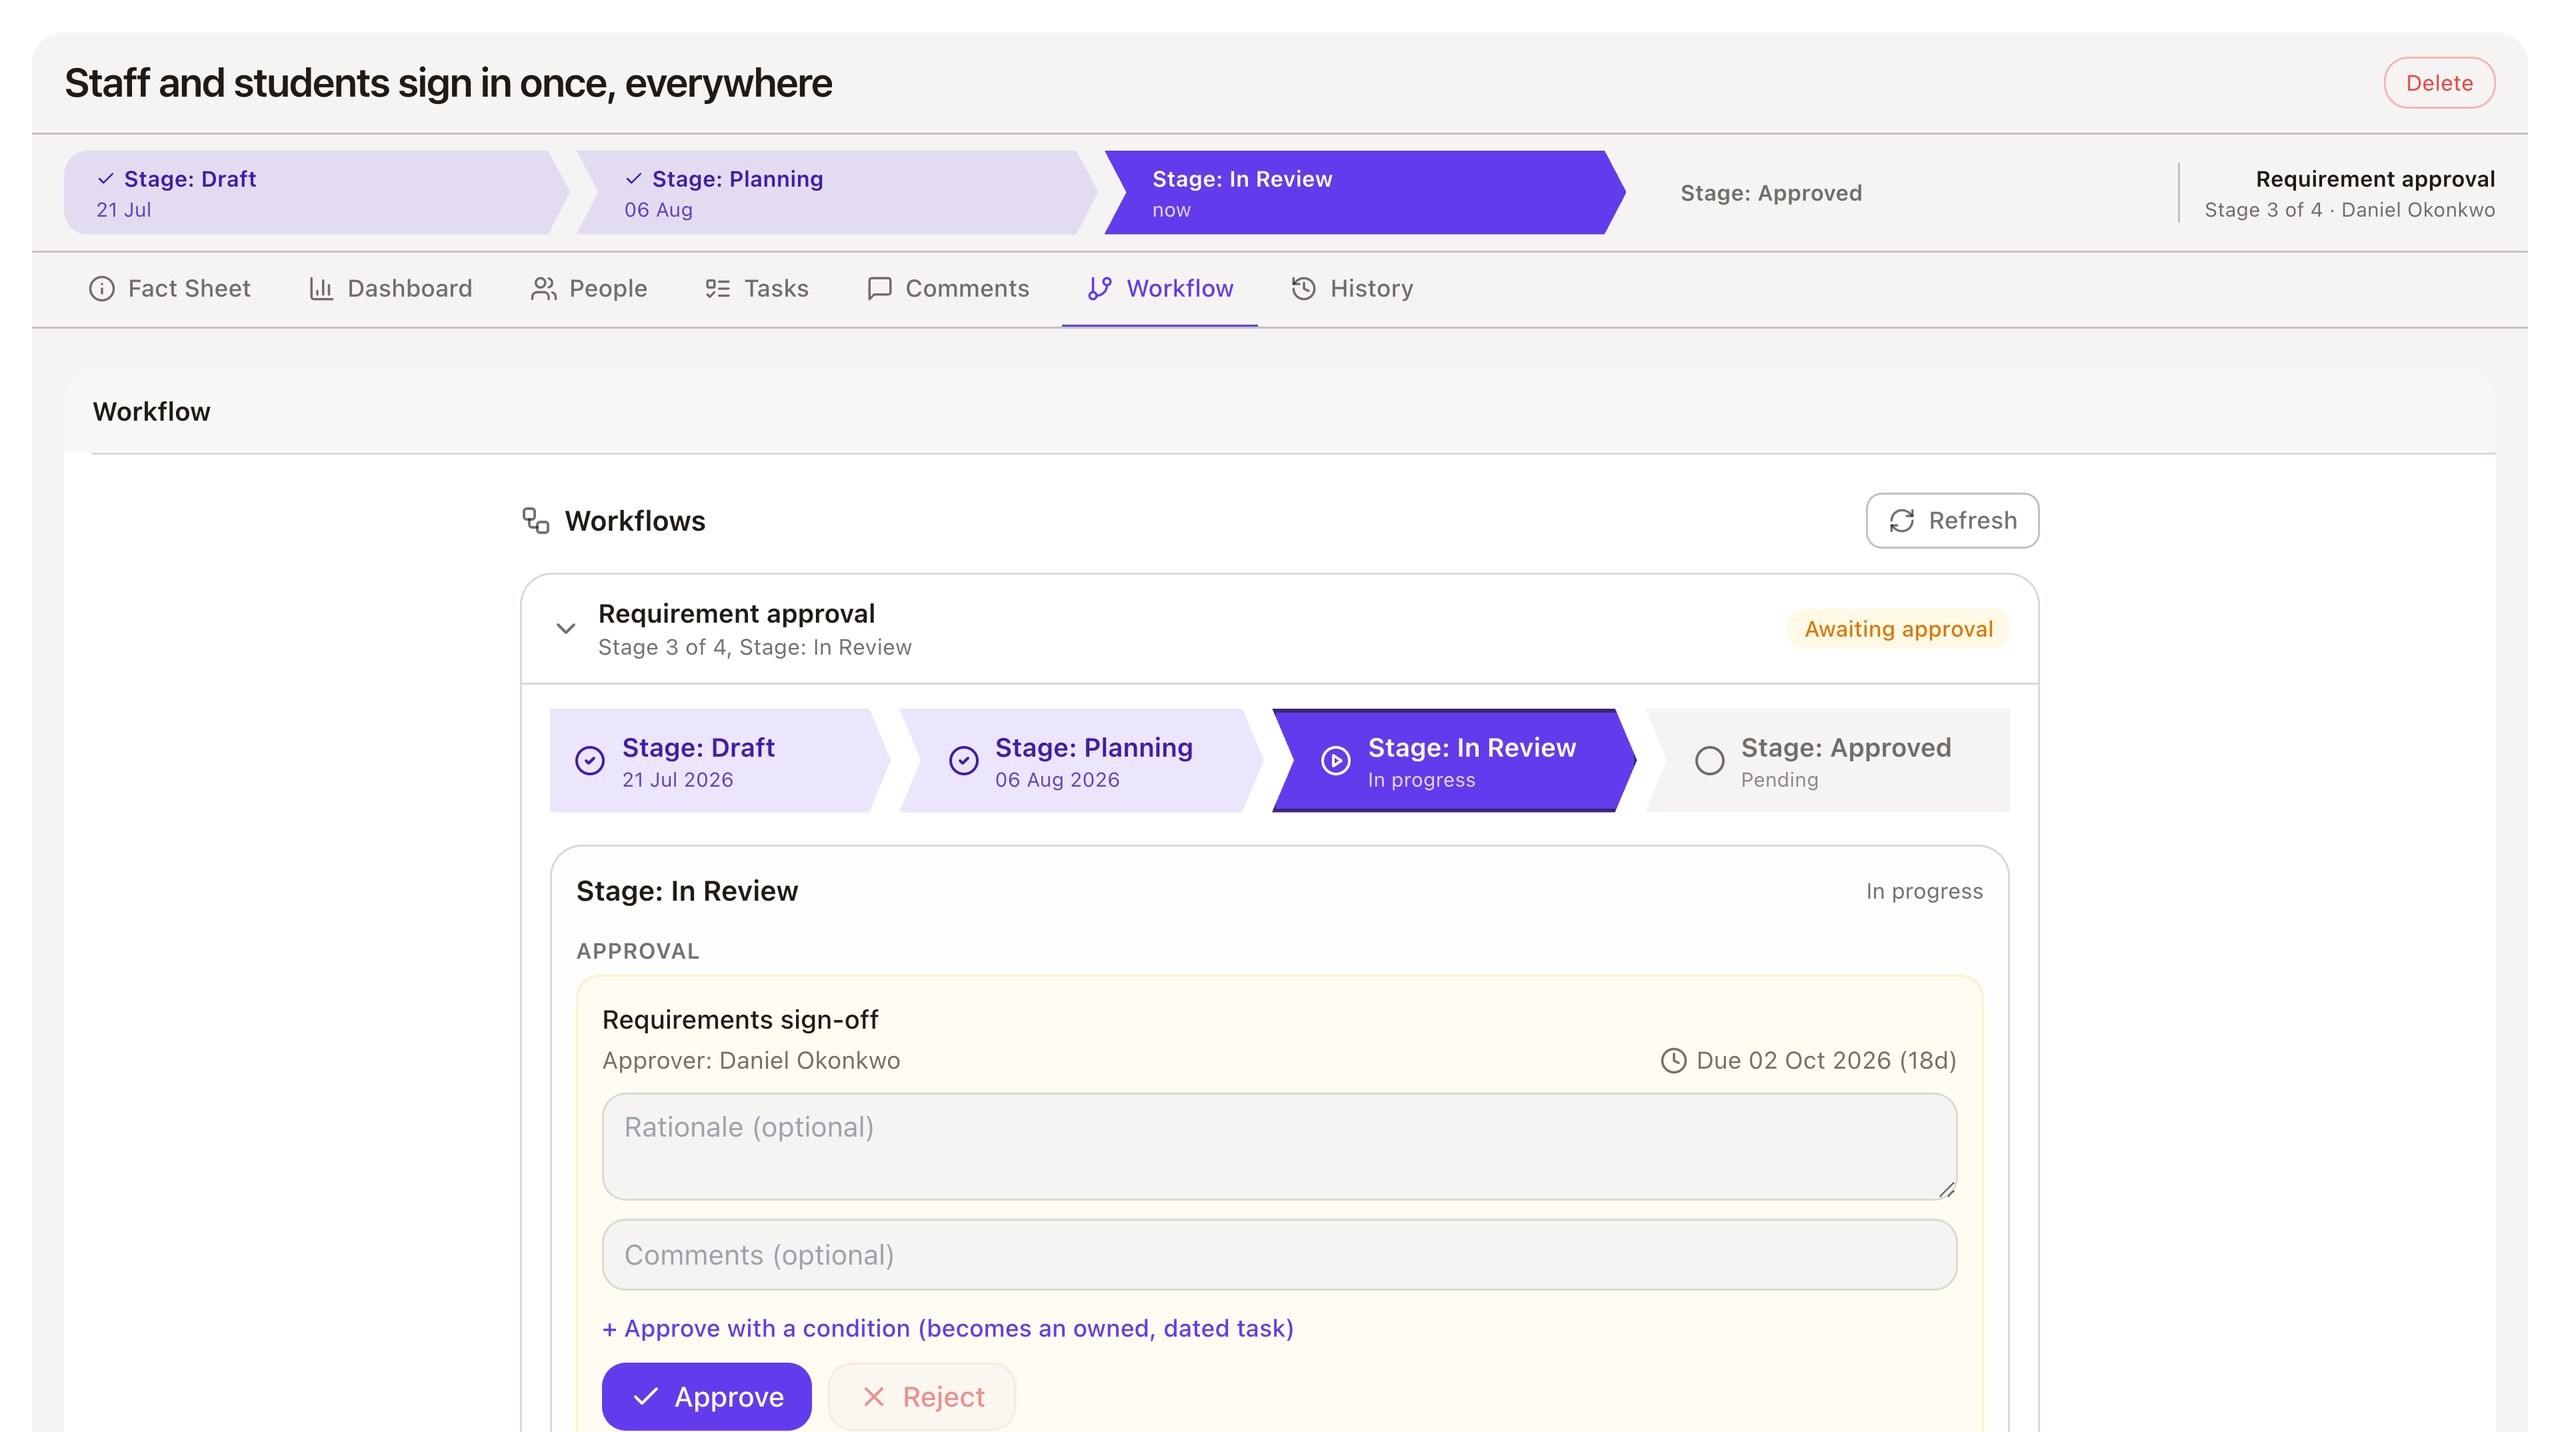The width and height of the screenshot is (2560, 1432).
Task: Click the Approver: Daniel Okonkwo text
Action: (x=751, y=1061)
